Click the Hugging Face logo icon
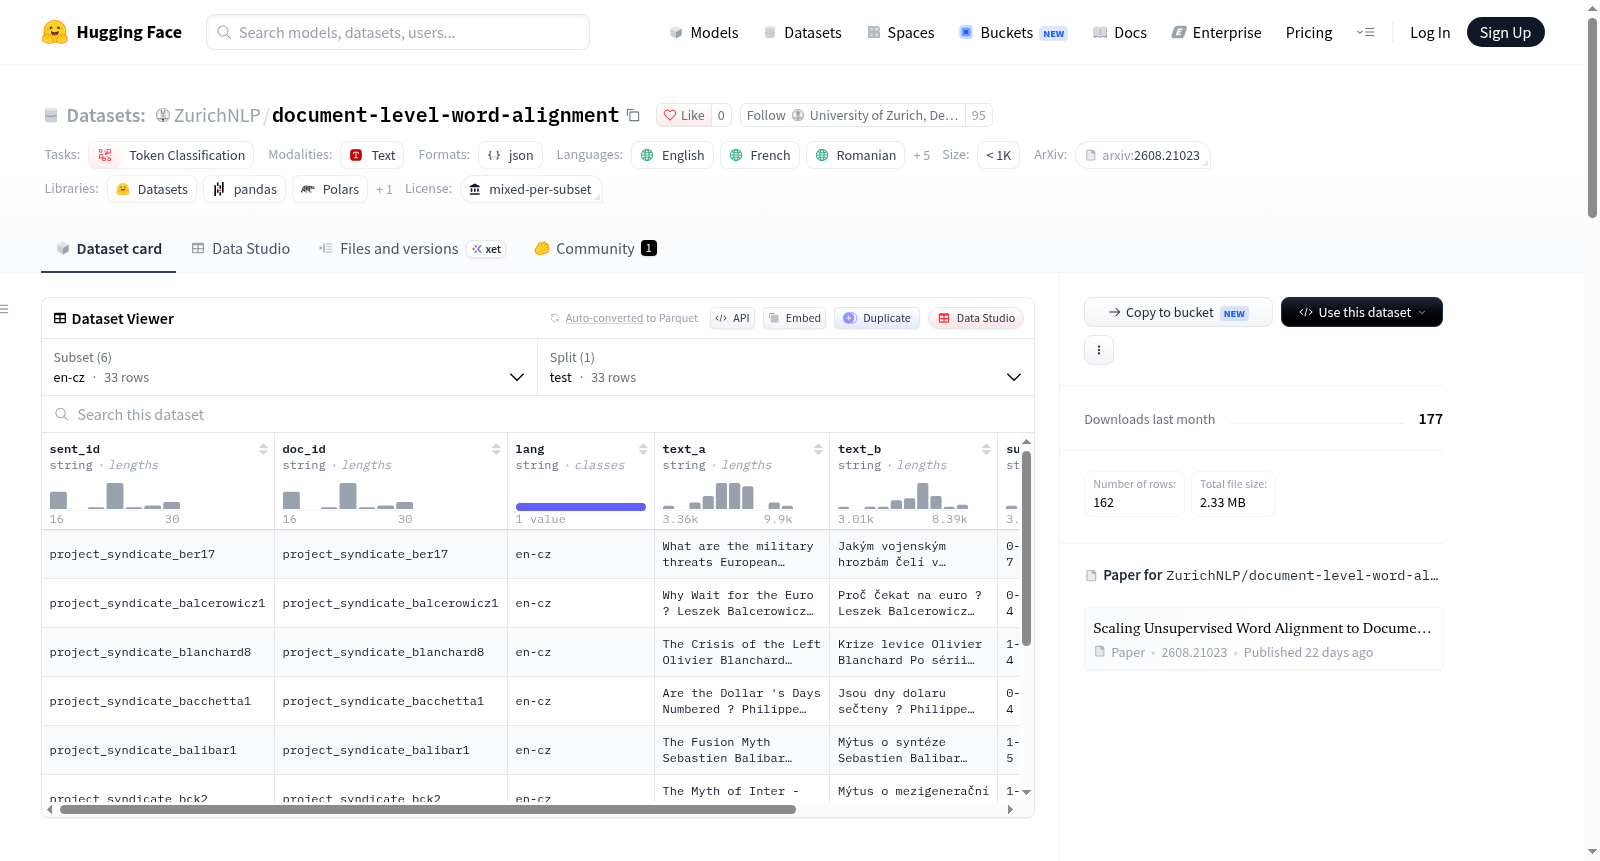 (x=55, y=32)
